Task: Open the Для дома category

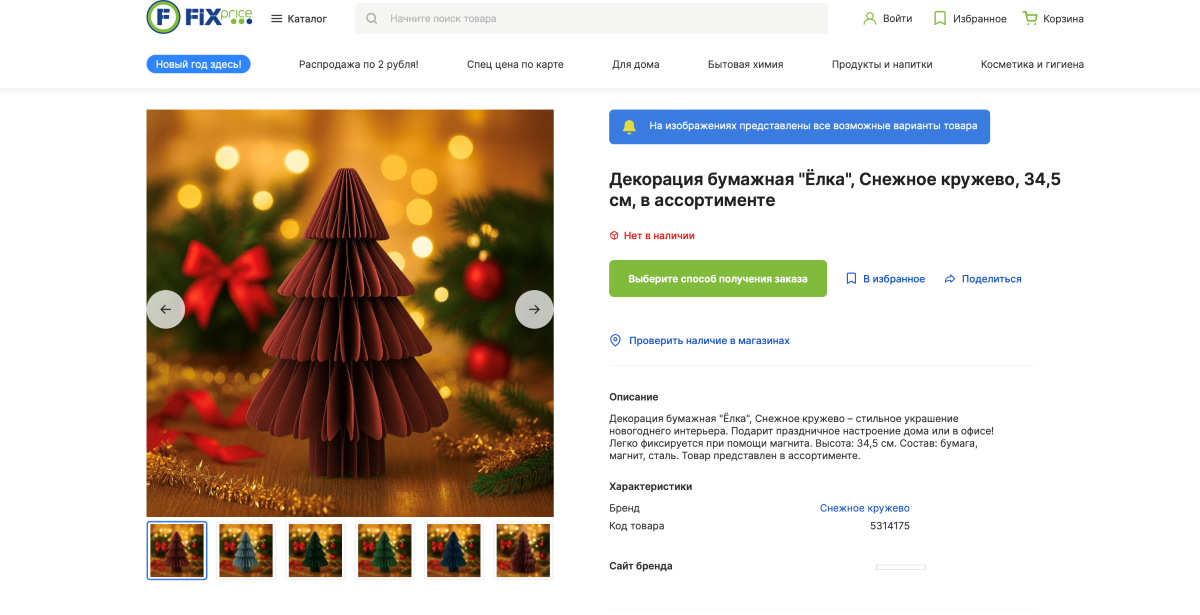Action: click(x=635, y=64)
